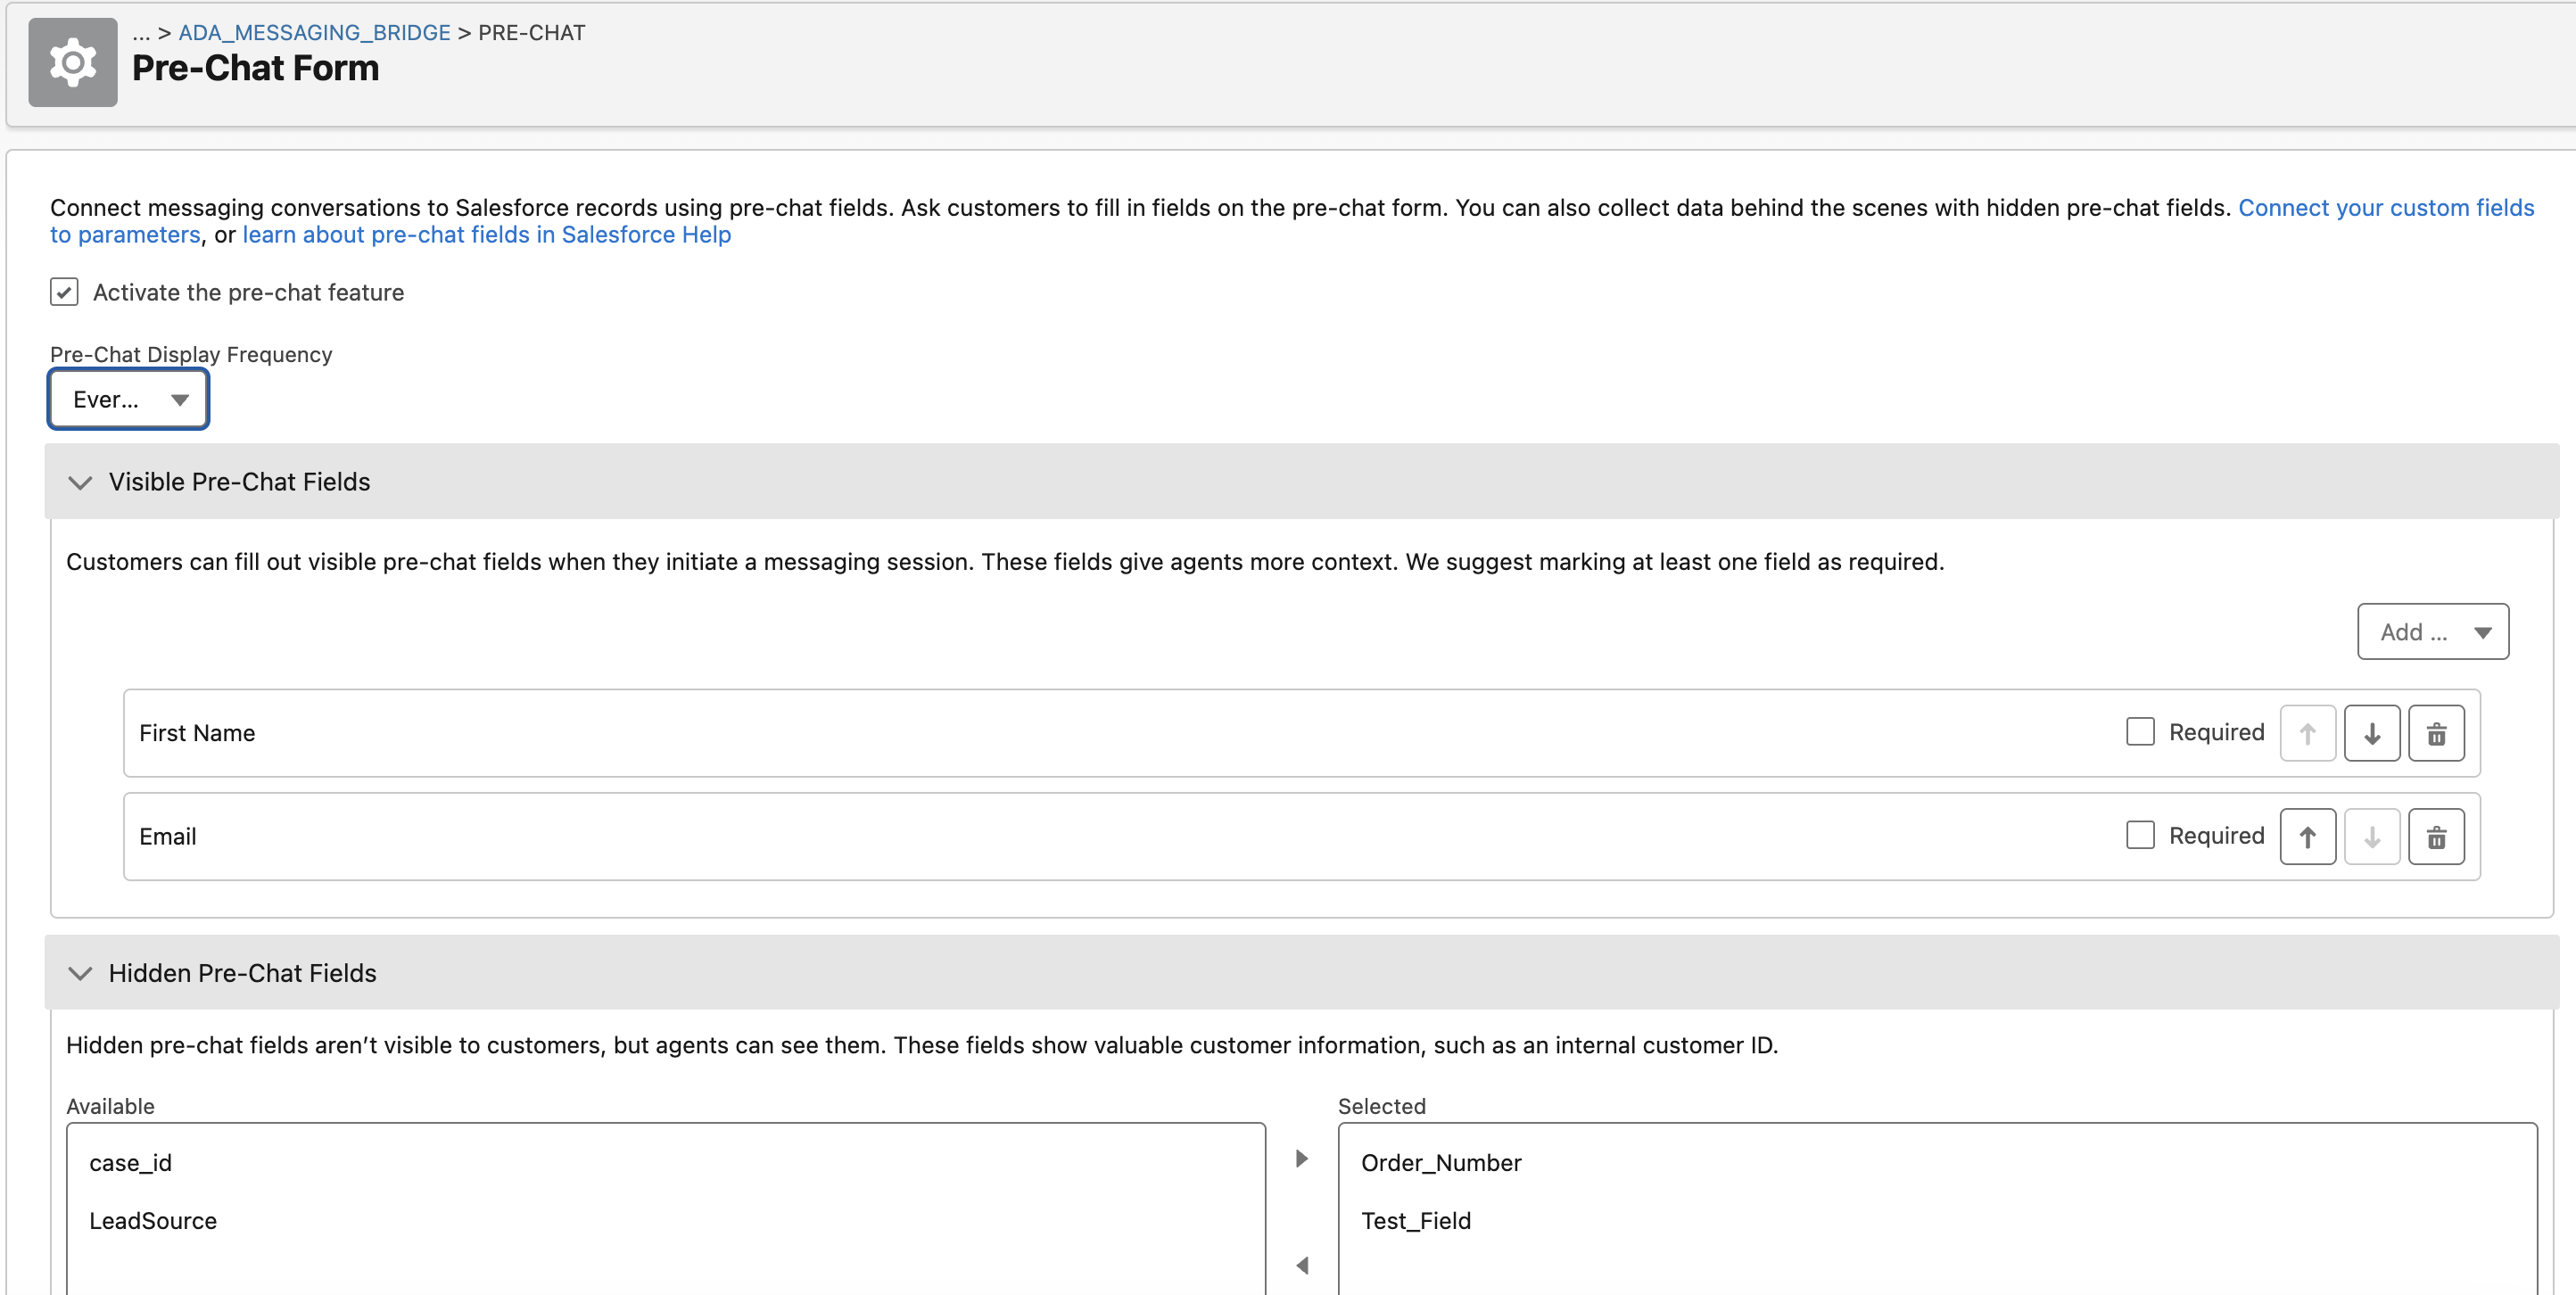Delete the First Name pre-chat field

pos(2437,732)
